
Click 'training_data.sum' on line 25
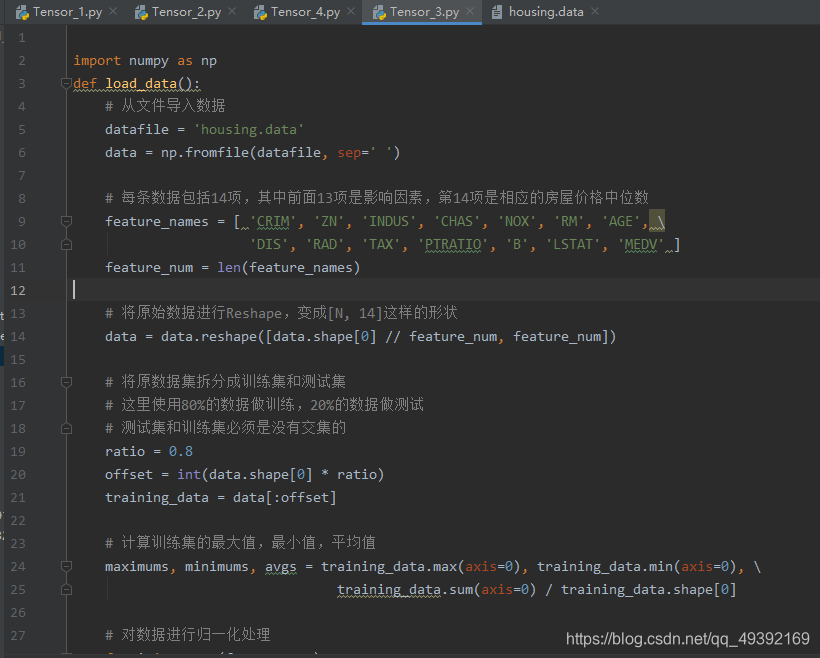coord(405,589)
